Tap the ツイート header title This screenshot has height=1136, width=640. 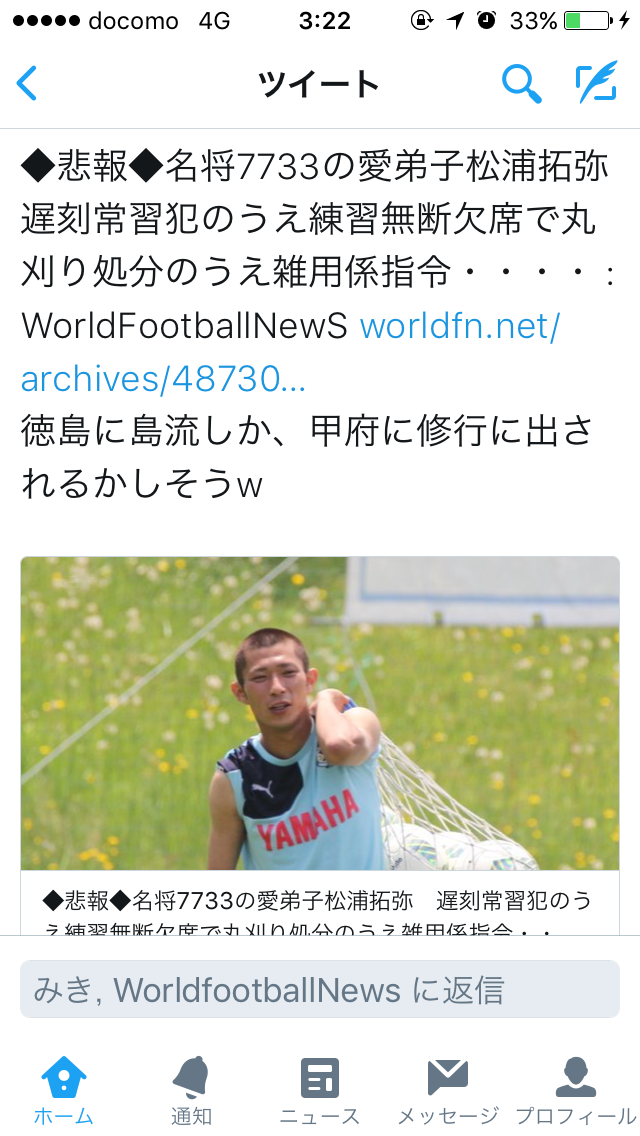pyautogui.click(x=319, y=84)
